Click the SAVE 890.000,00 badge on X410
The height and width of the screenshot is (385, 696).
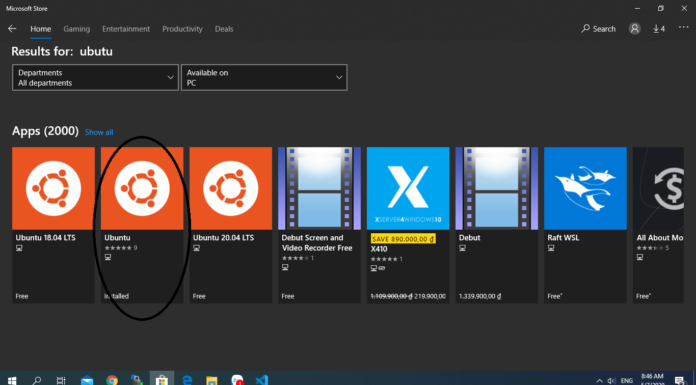point(403,239)
